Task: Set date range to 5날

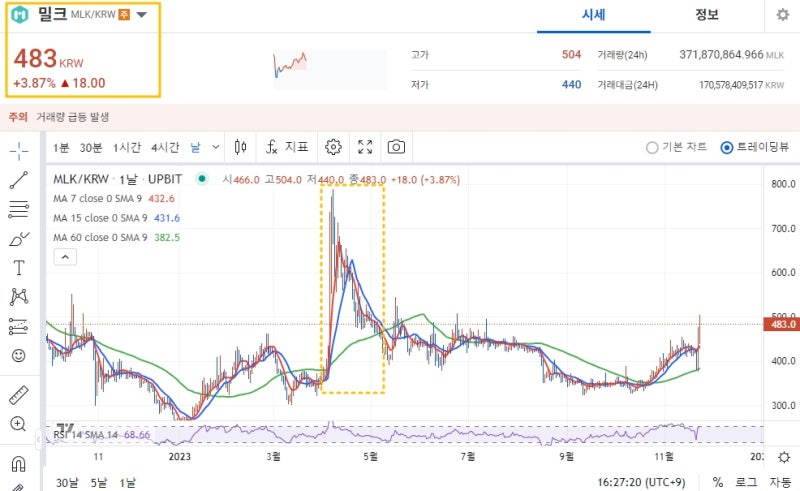Action: click(99, 482)
